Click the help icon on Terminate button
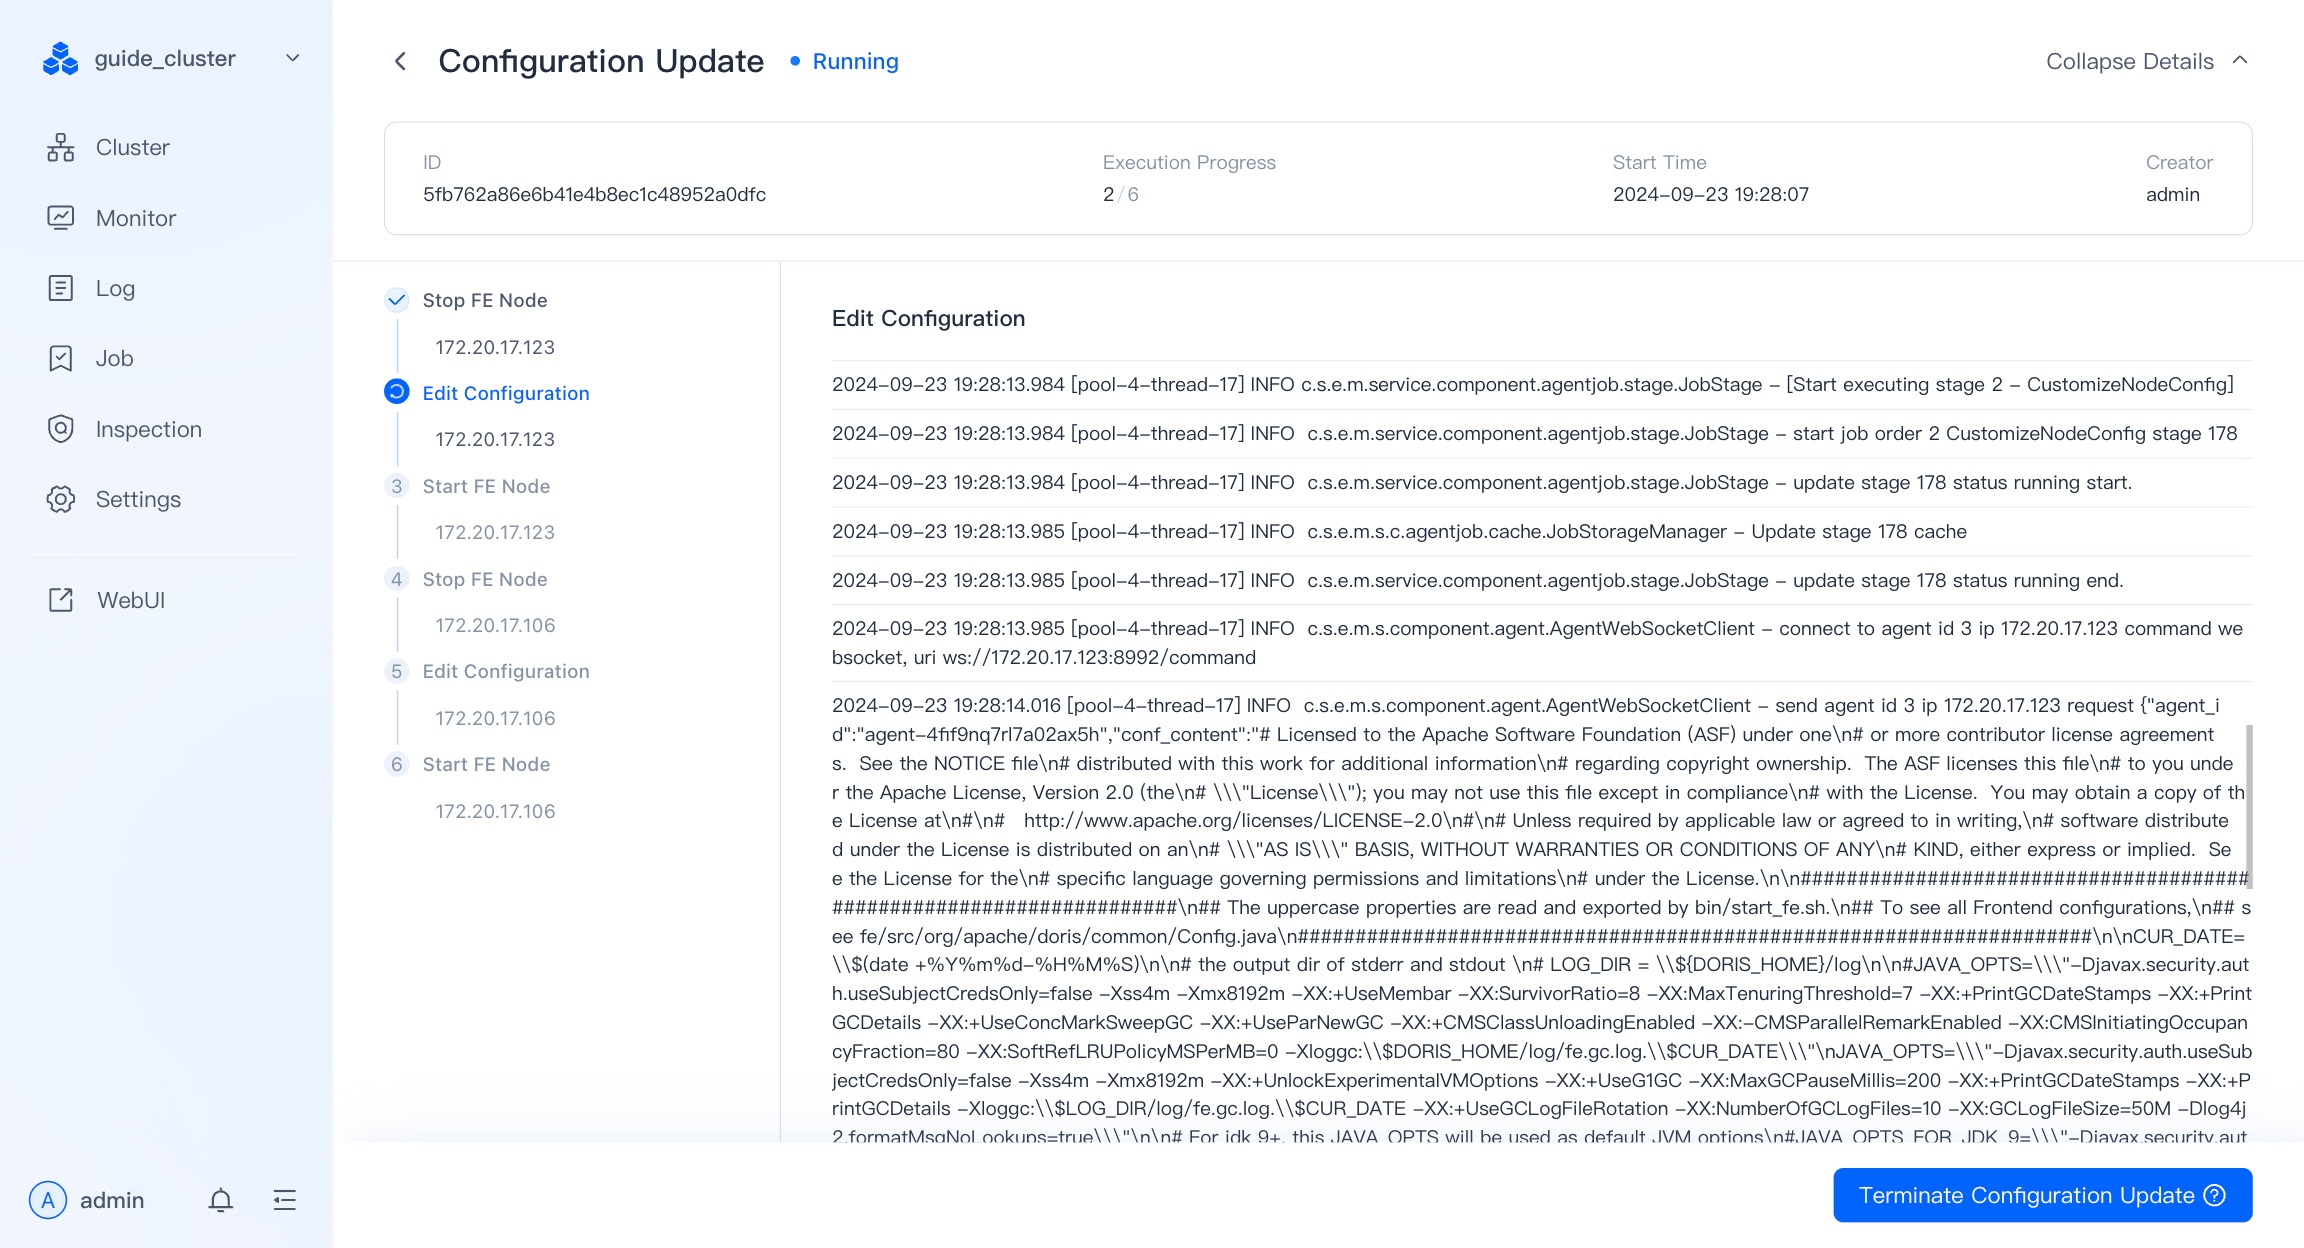Screen dimensions: 2304x1248 [x=2215, y=1195]
